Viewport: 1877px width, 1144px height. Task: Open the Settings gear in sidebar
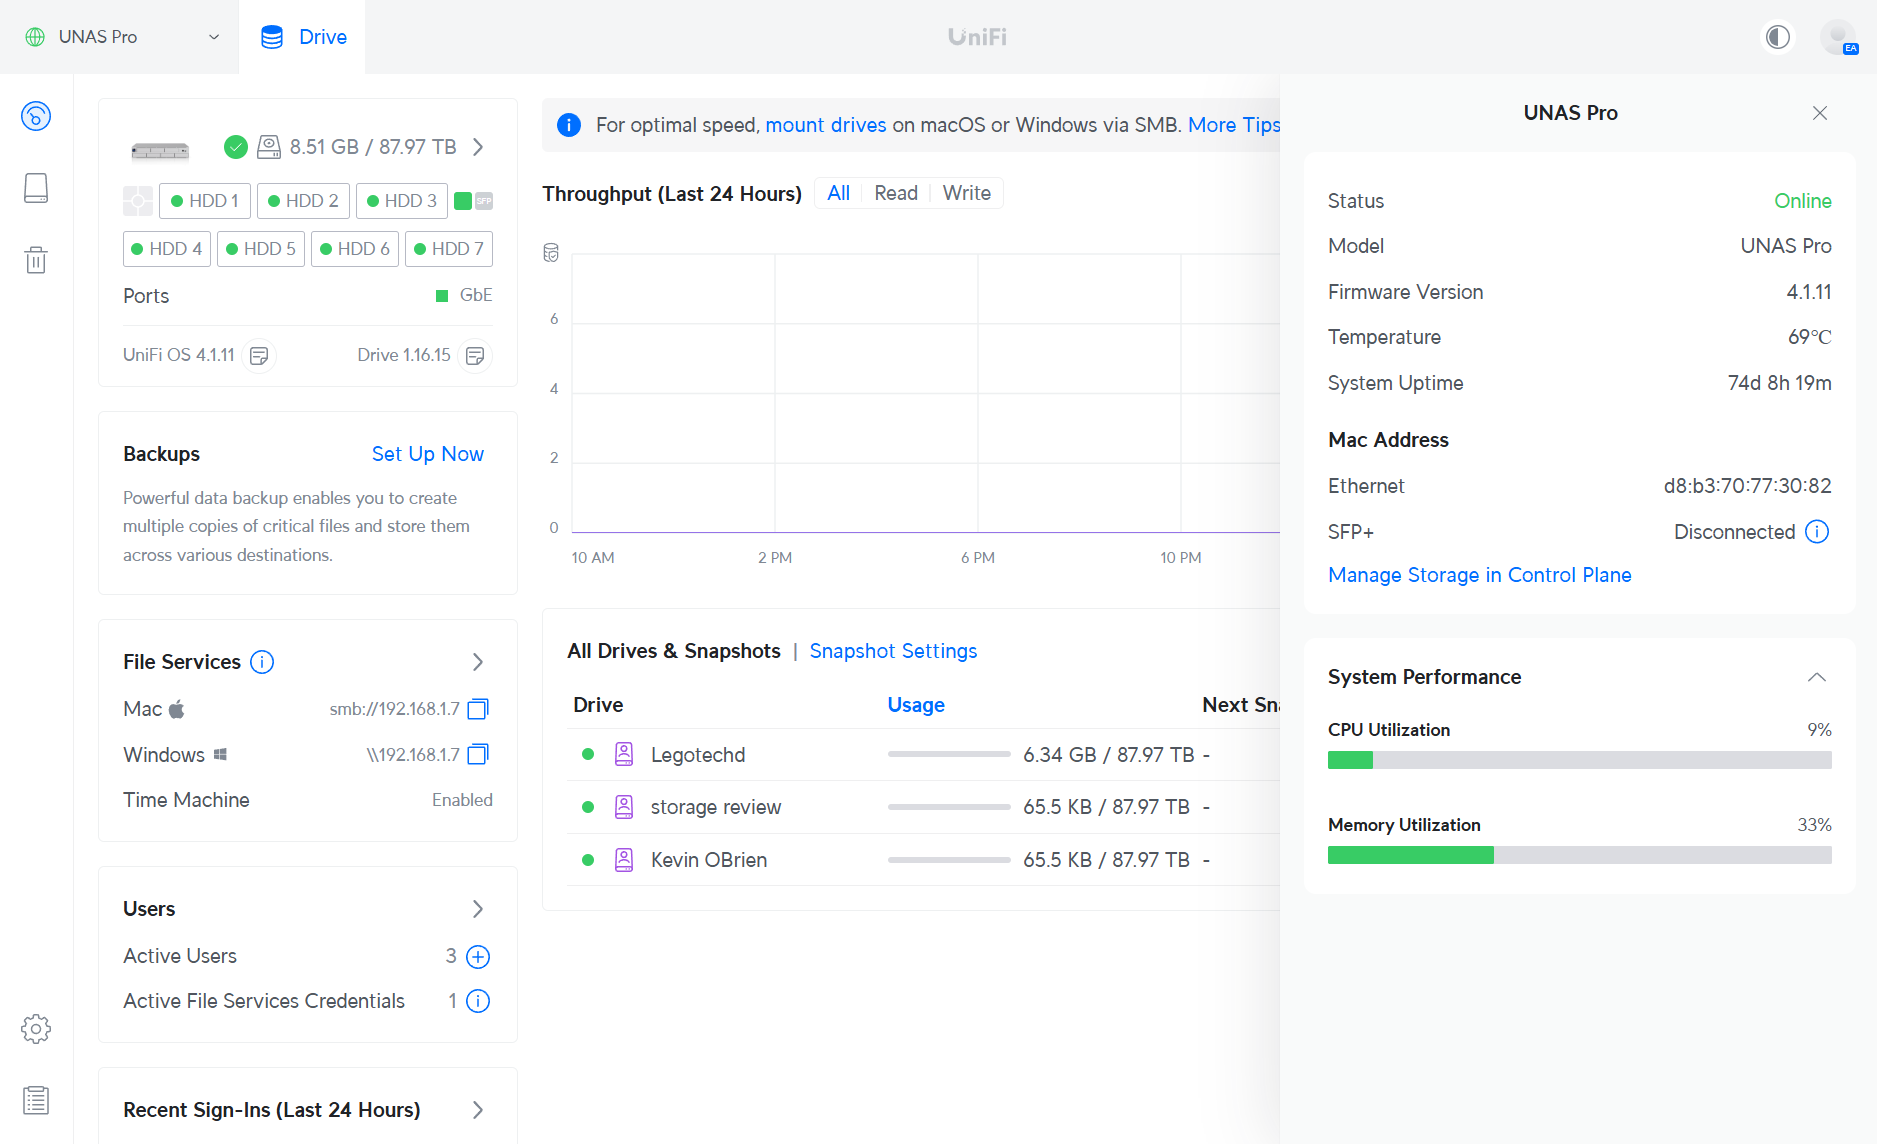click(x=36, y=1029)
